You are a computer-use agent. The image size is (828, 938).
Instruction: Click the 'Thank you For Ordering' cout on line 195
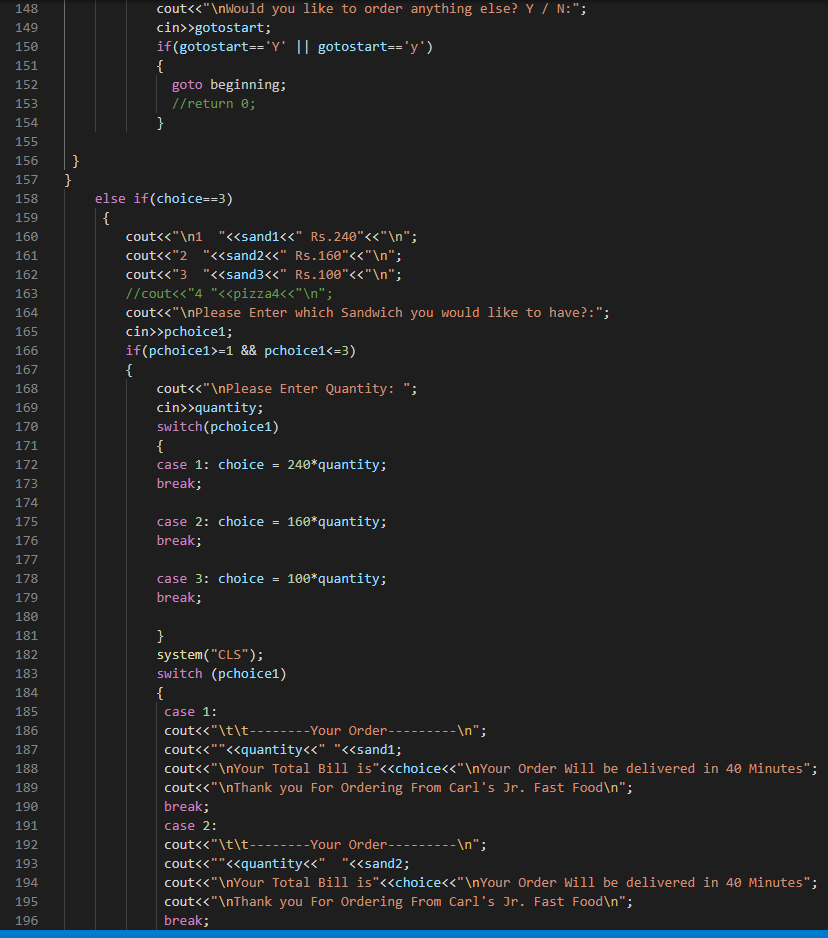point(398,902)
